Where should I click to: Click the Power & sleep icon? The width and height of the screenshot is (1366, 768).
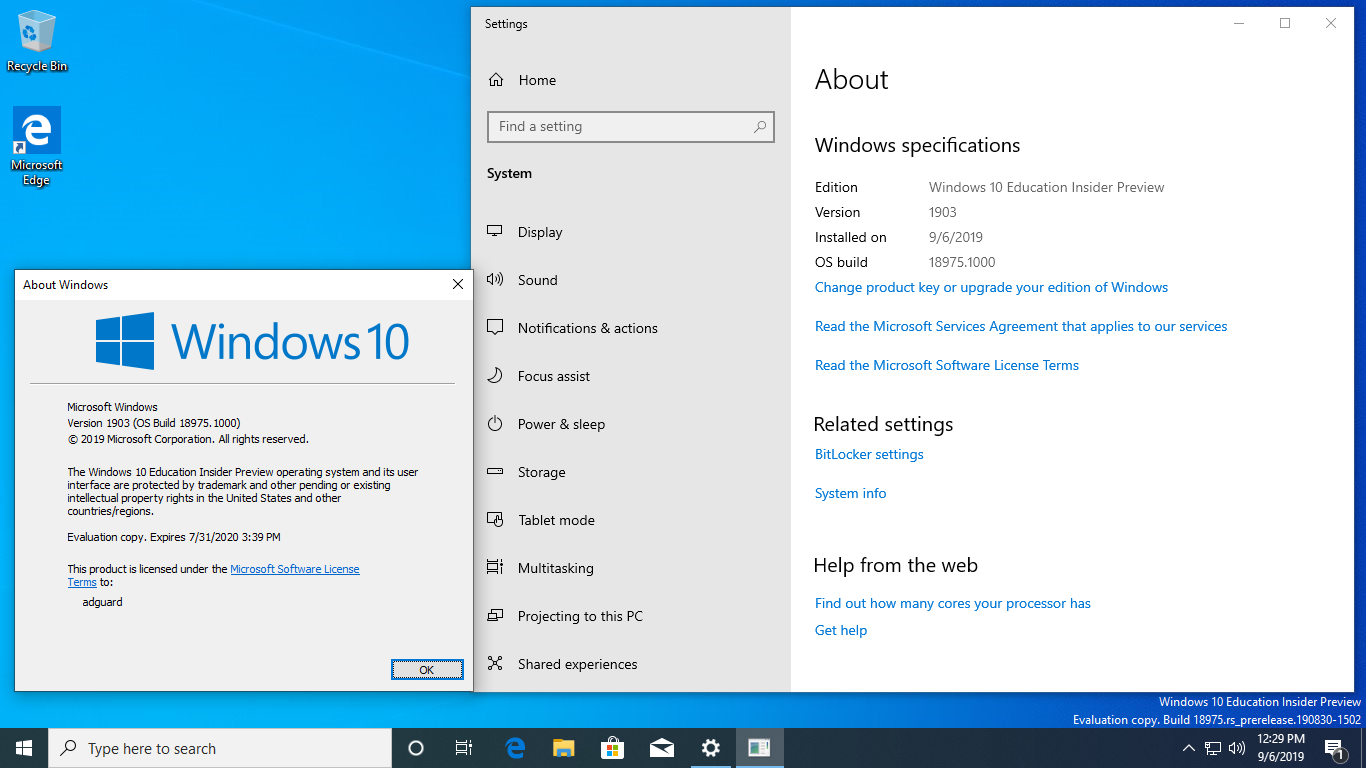[495, 424]
